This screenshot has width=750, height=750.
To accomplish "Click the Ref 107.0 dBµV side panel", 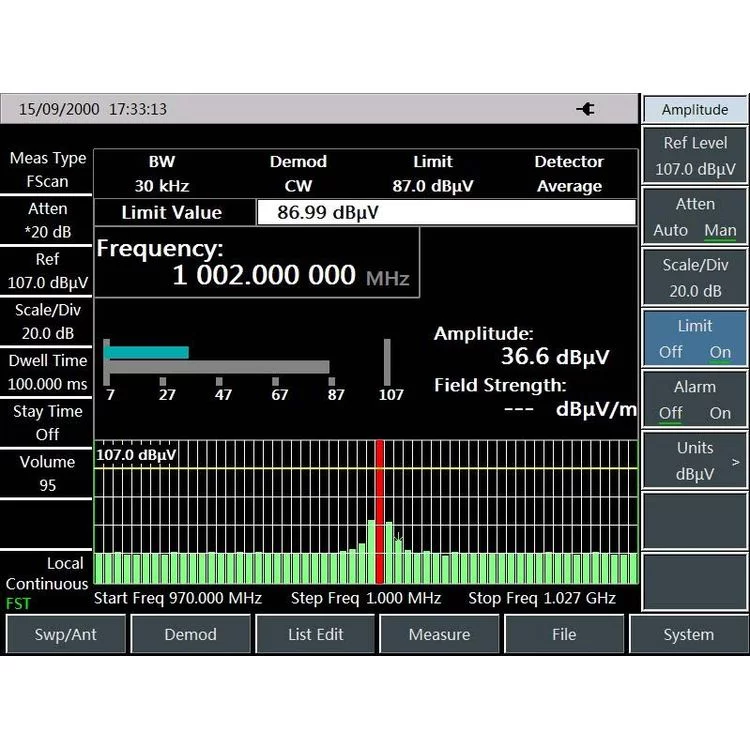I will (47, 271).
